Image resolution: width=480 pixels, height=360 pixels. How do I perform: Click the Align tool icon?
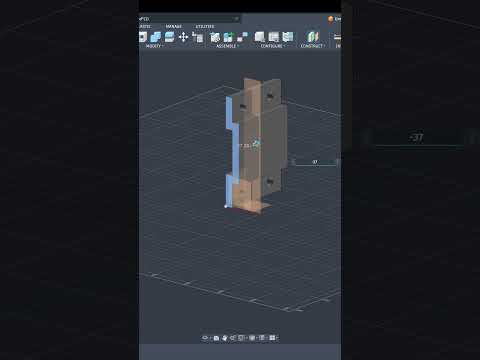(198, 37)
